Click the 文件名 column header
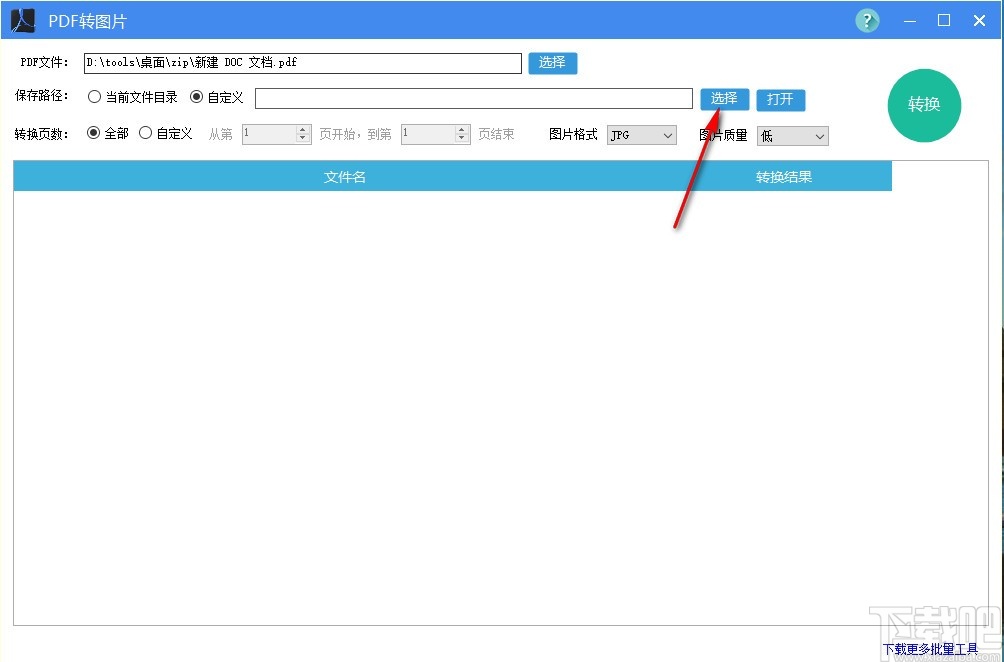The width and height of the screenshot is (1004, 662). coord(344,177)
